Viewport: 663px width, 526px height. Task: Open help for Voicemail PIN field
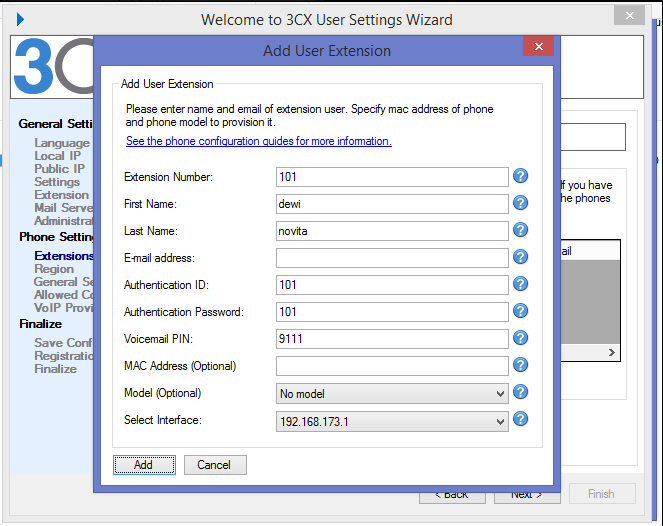[521, 338]
